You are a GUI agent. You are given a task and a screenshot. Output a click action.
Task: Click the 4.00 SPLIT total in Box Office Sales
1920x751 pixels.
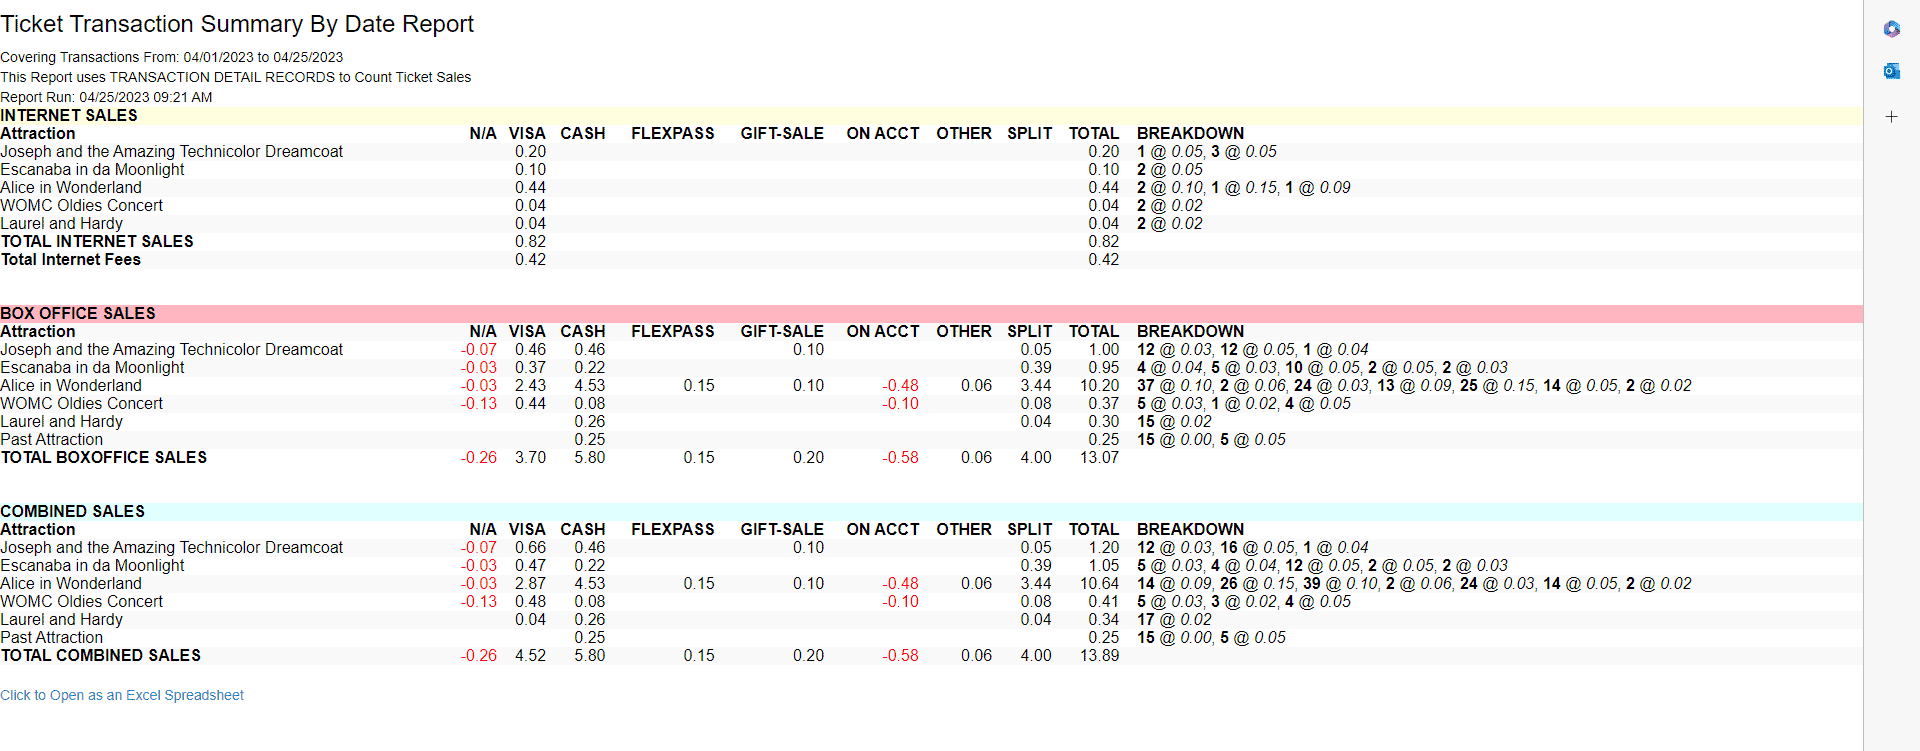[1036, 458]
